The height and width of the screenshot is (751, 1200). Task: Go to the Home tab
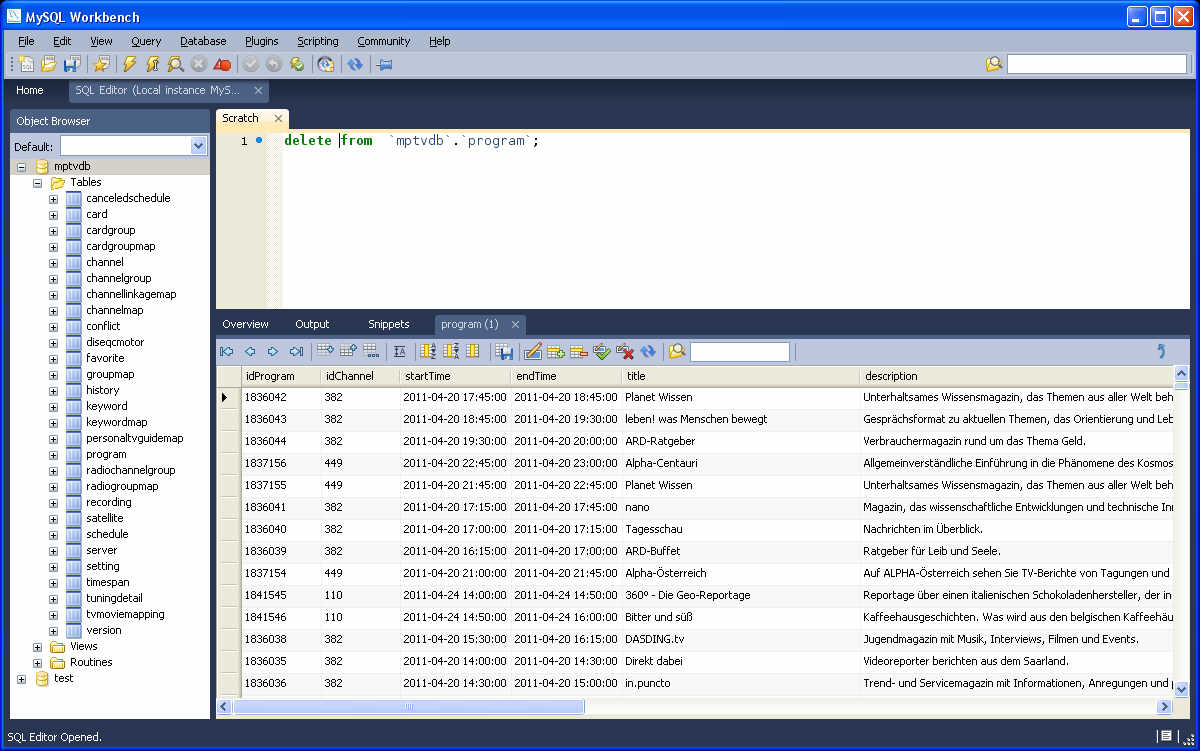[30, 90]
